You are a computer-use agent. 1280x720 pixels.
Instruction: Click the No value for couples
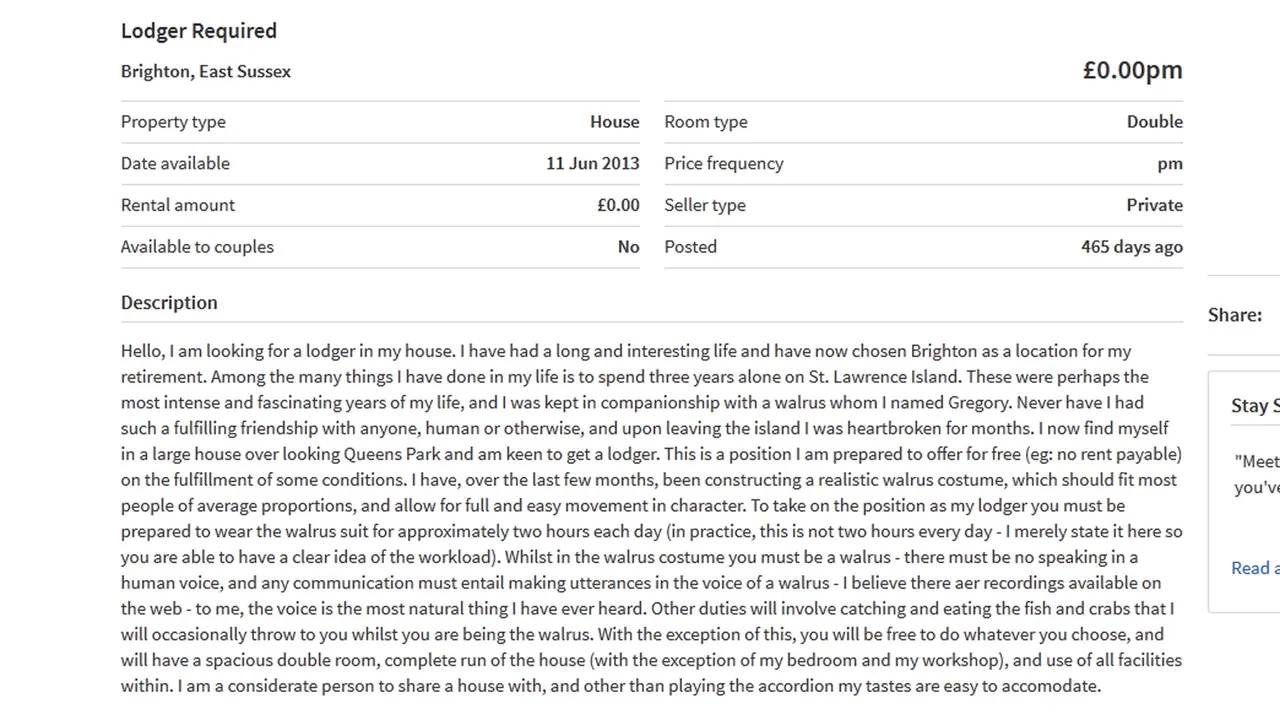click(x=628, y=247)
